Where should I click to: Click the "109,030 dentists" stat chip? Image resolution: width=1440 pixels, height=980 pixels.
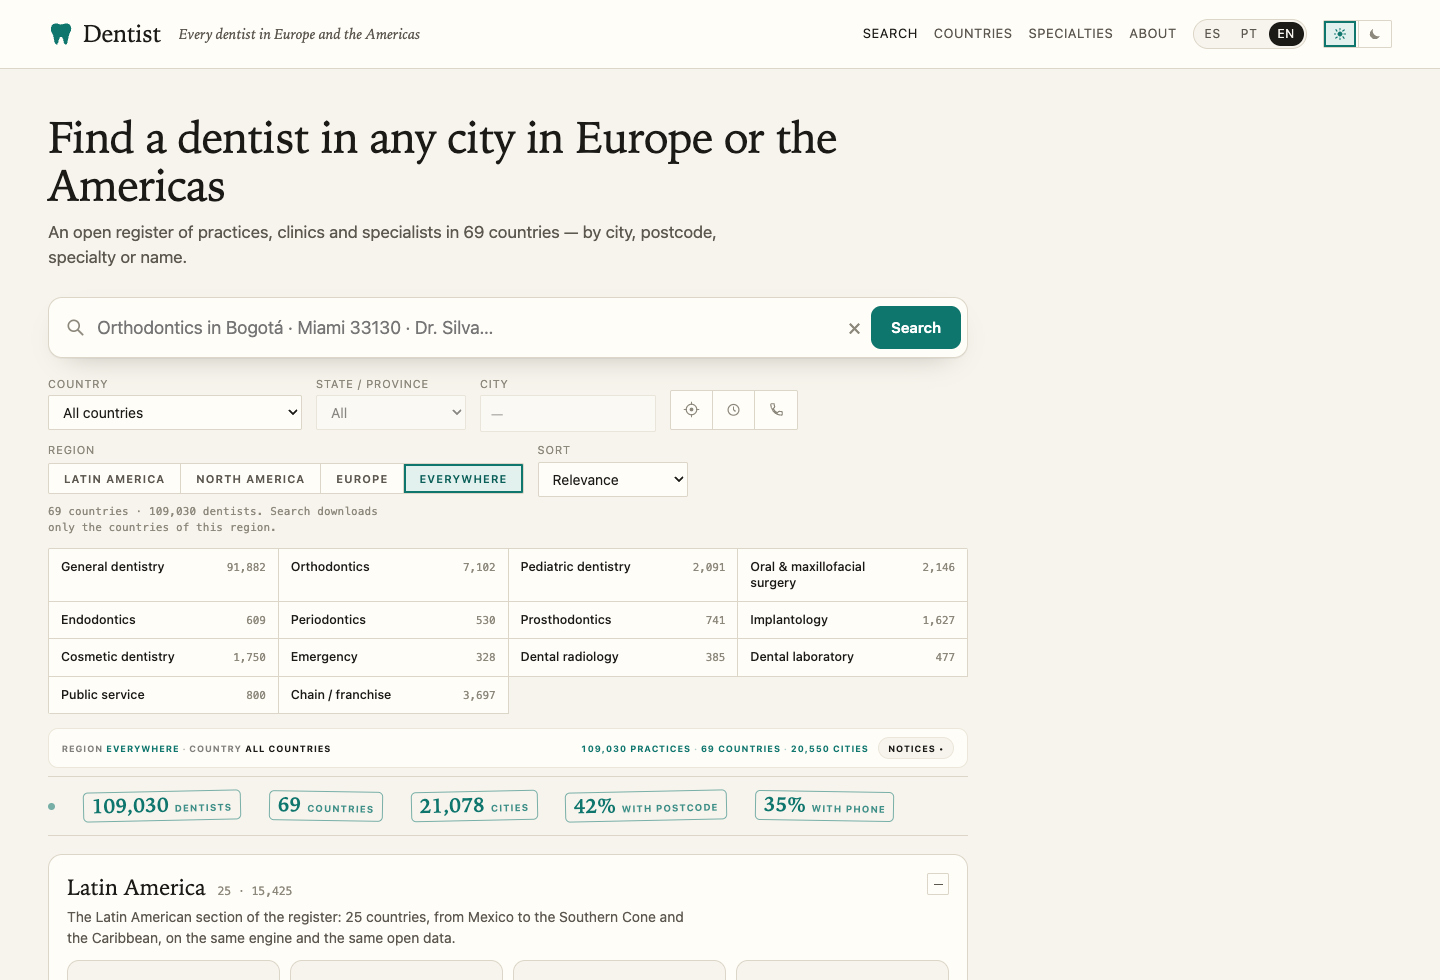click(162, 806)
